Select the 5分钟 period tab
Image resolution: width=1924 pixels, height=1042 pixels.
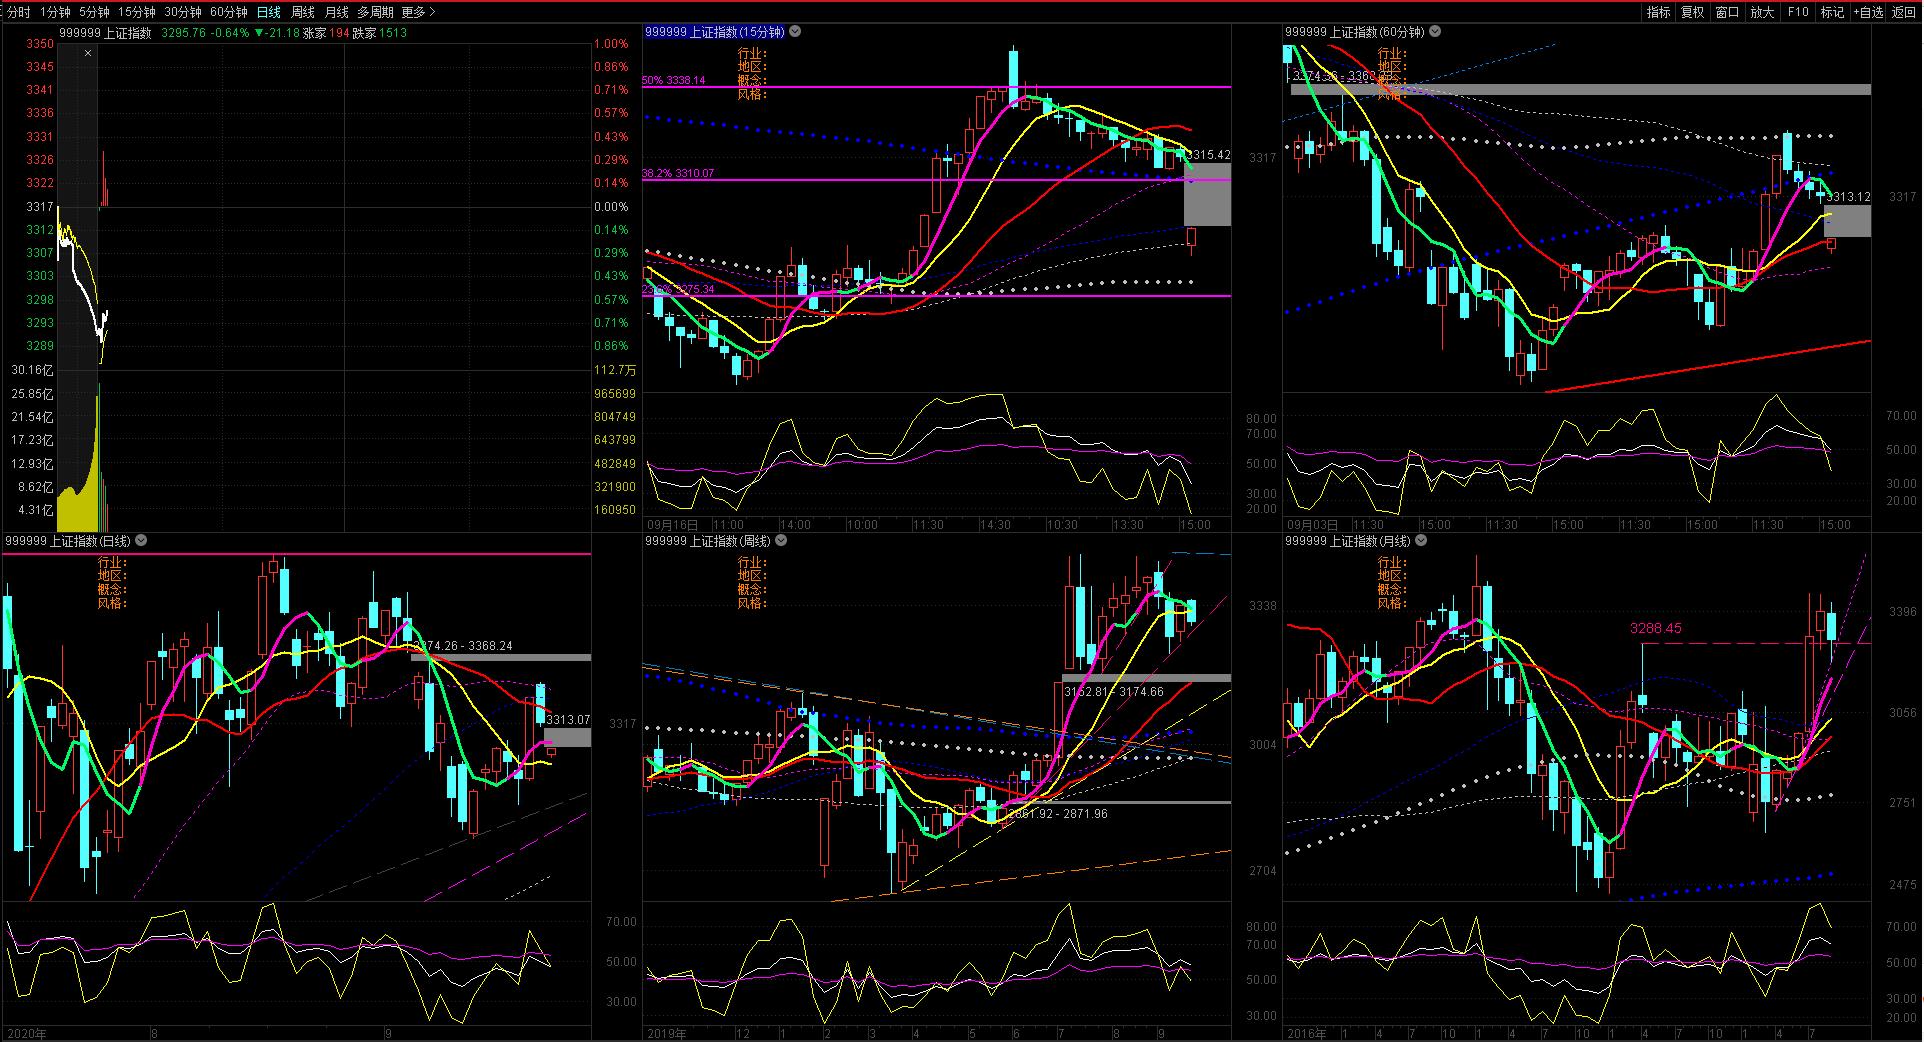pos(94,12)
